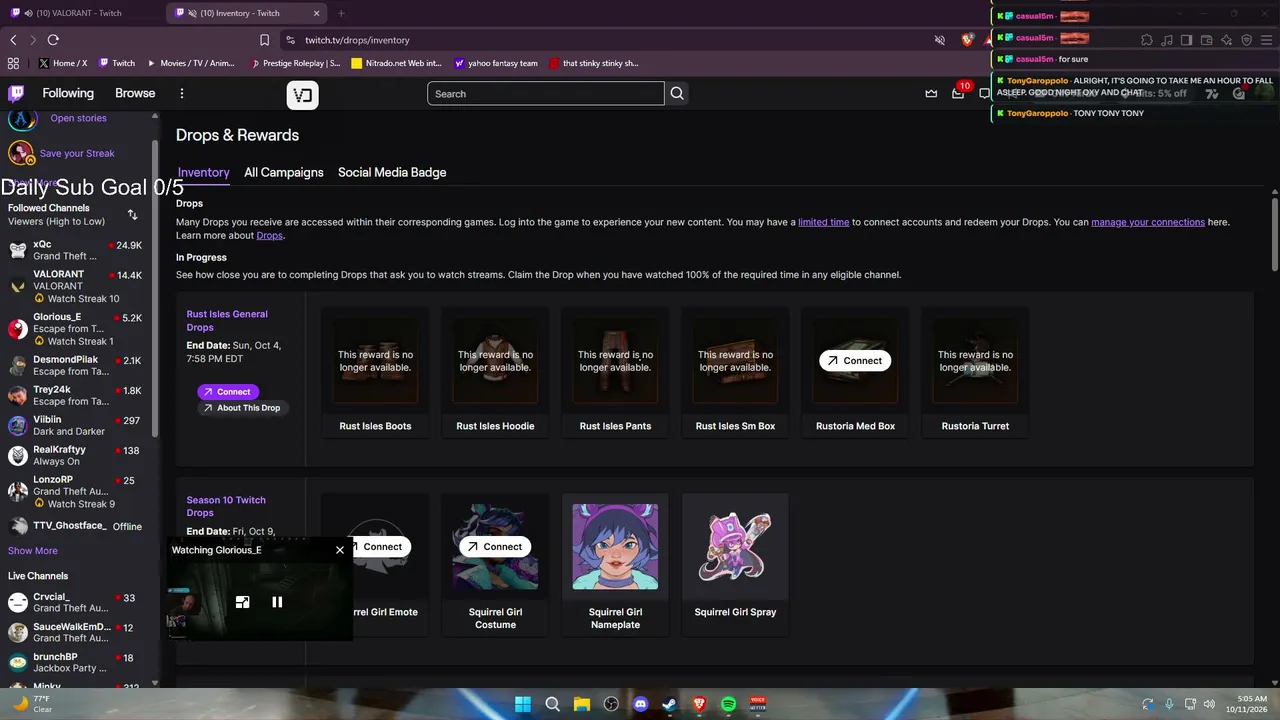Screen dimensions: 1280x720
Task: Sort followed channels by viewers
Action: coord(133,214)
